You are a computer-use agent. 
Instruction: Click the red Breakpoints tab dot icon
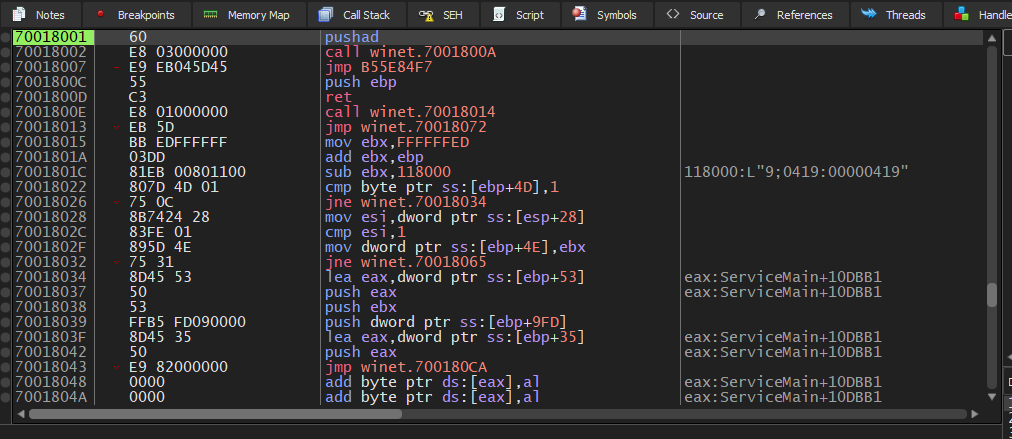(x=101, y=15)
